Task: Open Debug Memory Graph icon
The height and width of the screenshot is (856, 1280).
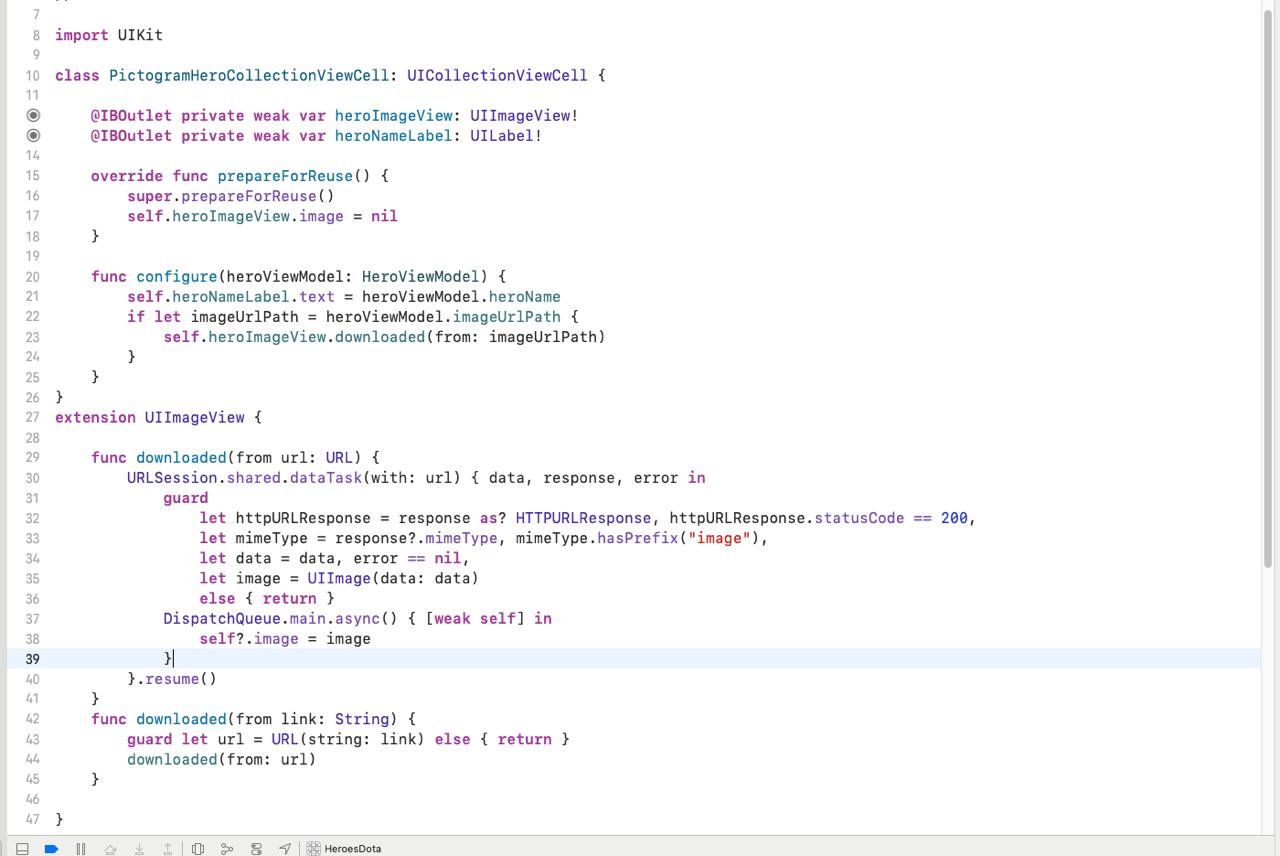Action: (x=227, y=849)
